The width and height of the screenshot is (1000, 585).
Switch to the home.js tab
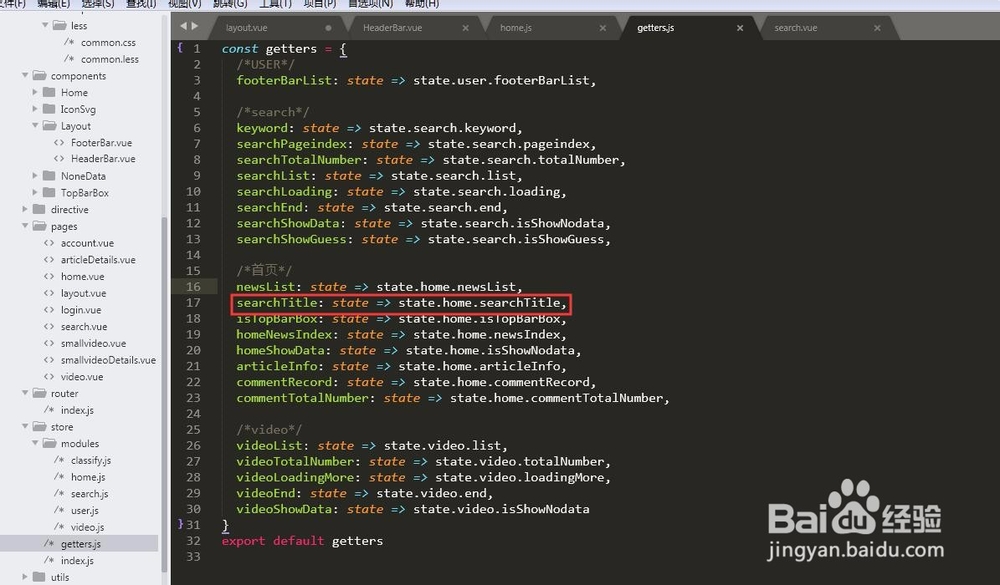click(515, 27)
